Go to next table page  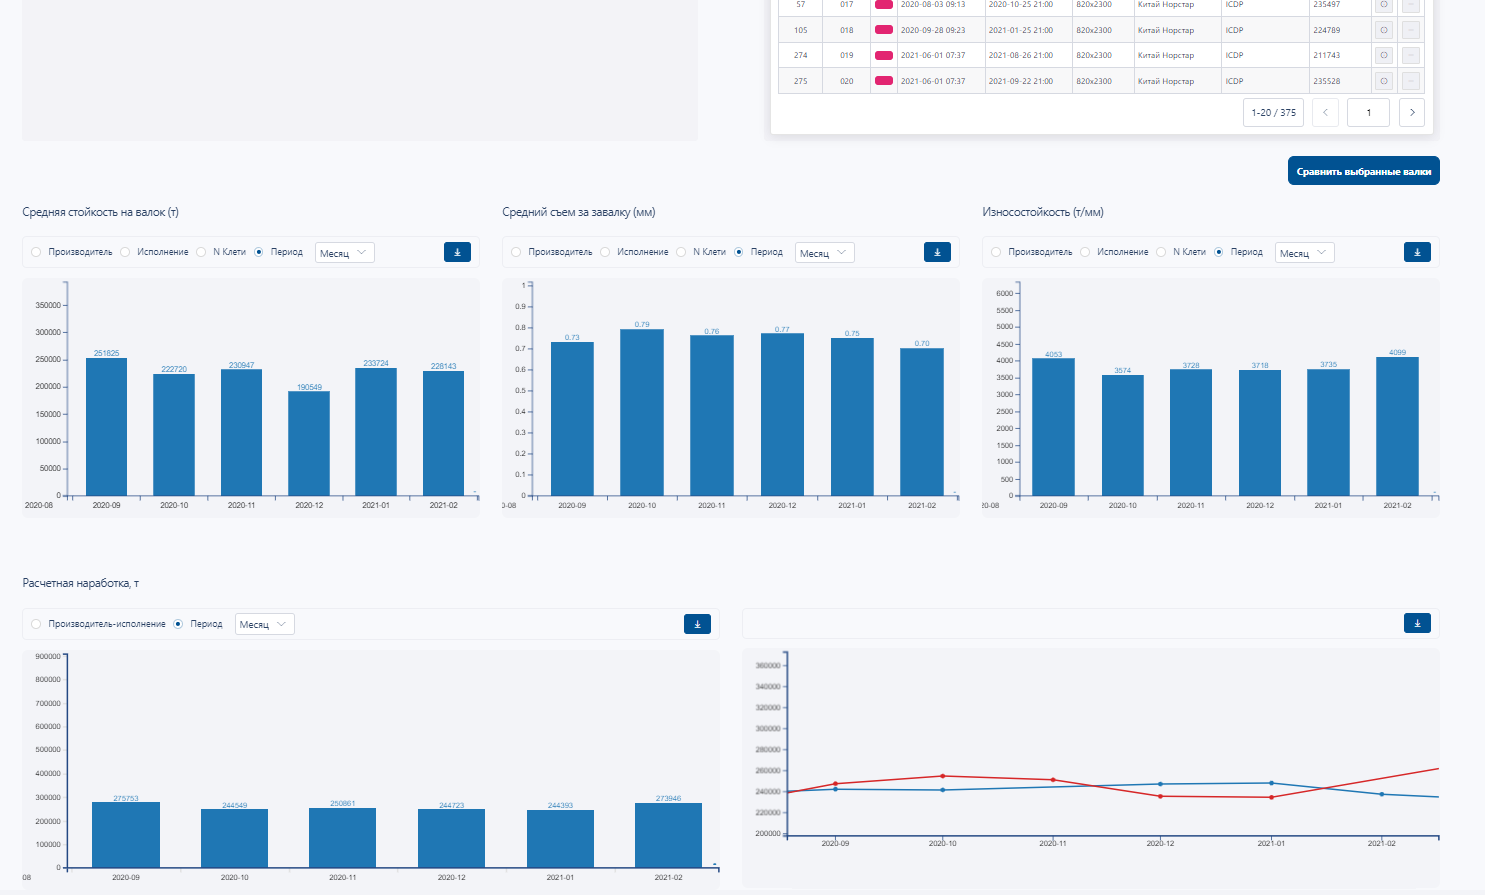pos(1412,112)
